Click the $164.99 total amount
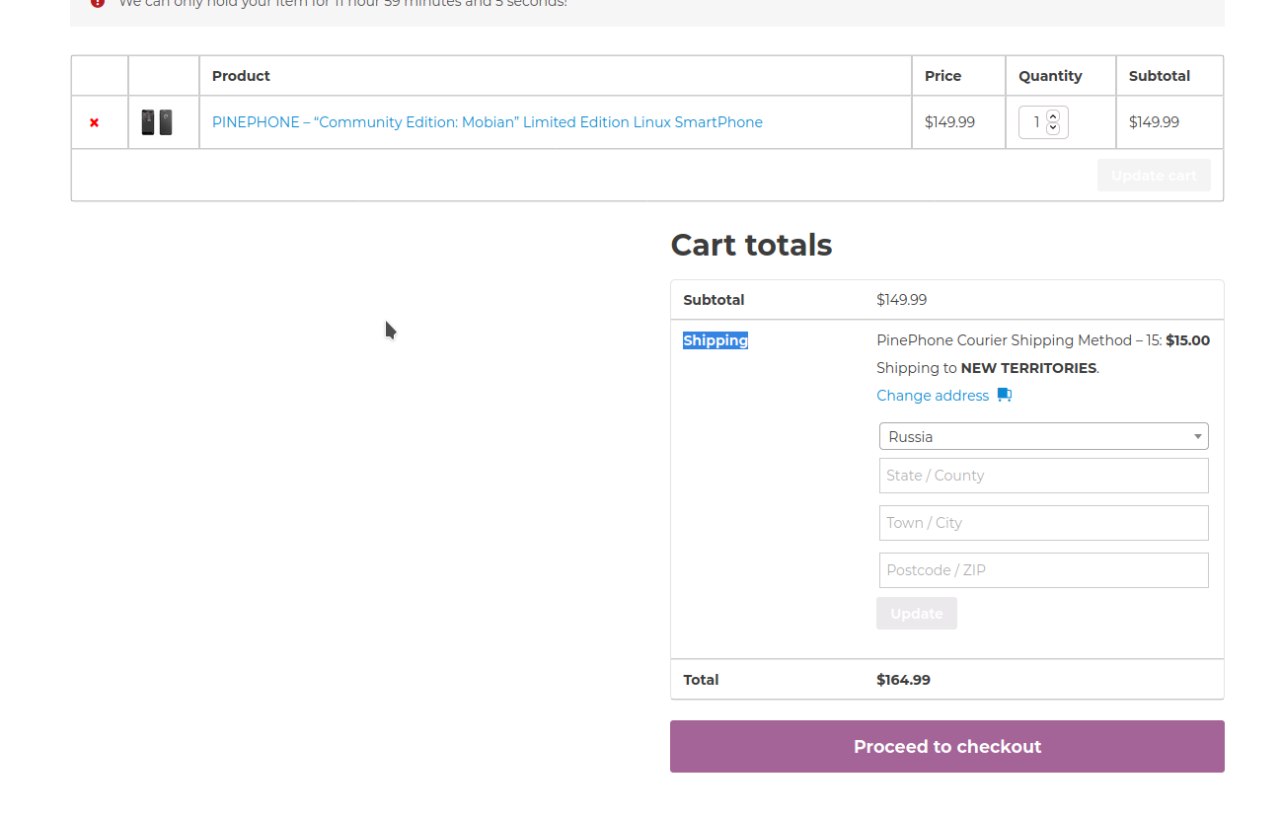 (x=903, y=680)
